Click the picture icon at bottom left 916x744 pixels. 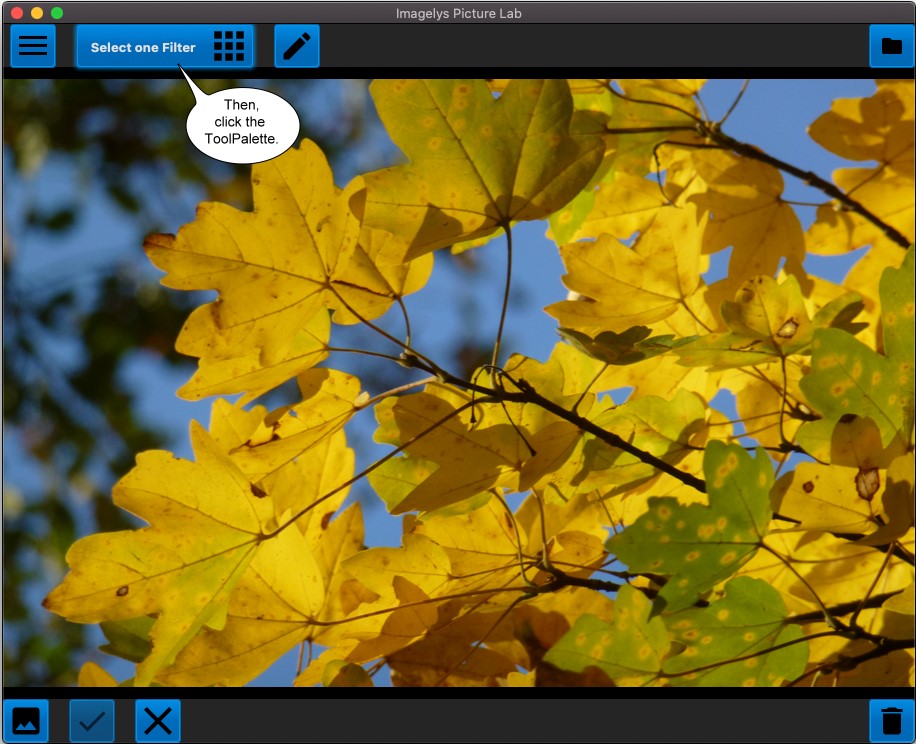[x=26, y=721]
